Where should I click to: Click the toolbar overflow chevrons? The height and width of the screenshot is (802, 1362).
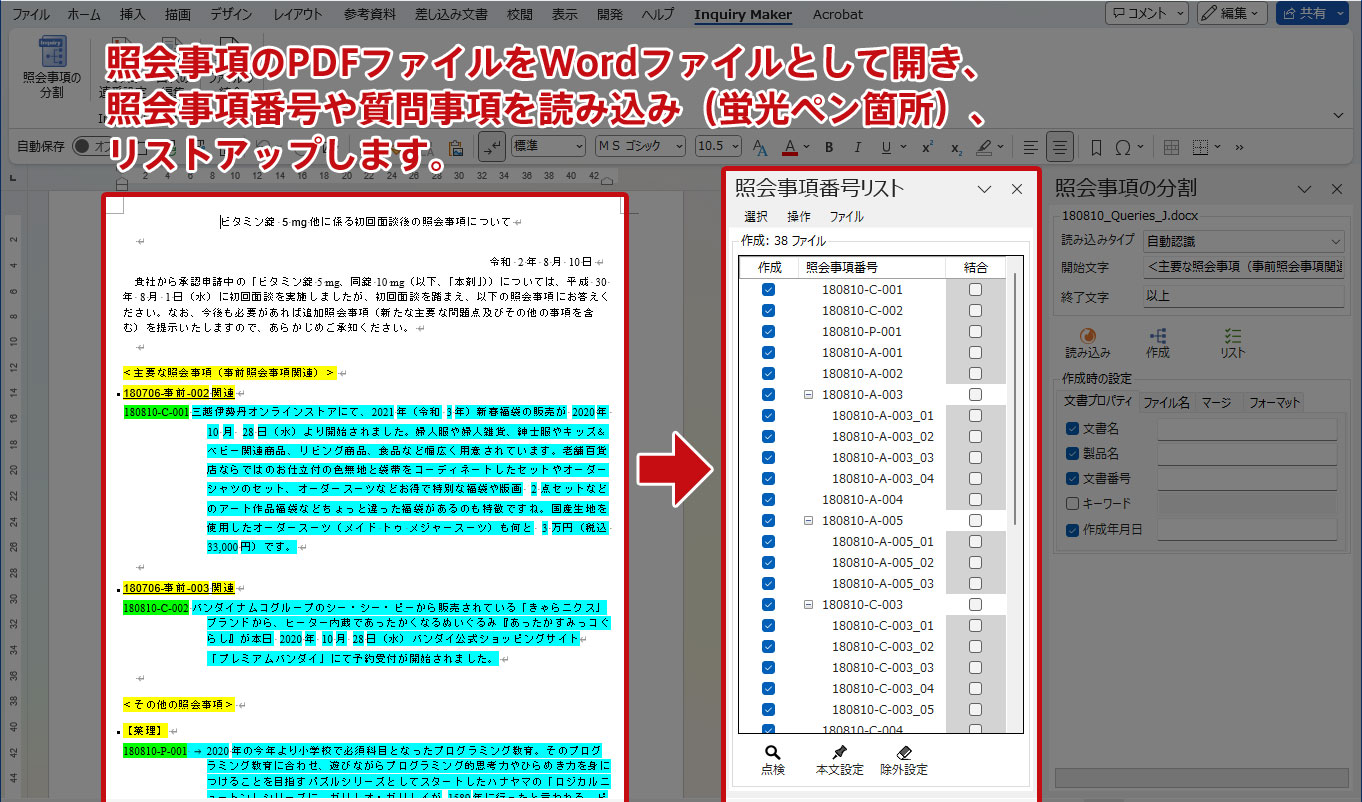(x=1240, y=147)
